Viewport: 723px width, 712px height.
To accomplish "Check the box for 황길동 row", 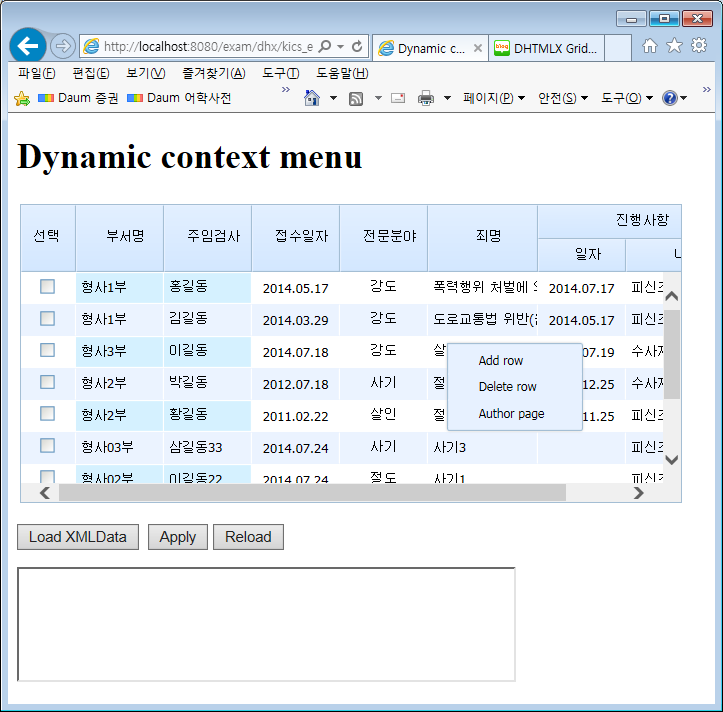I will click(47, 414).
